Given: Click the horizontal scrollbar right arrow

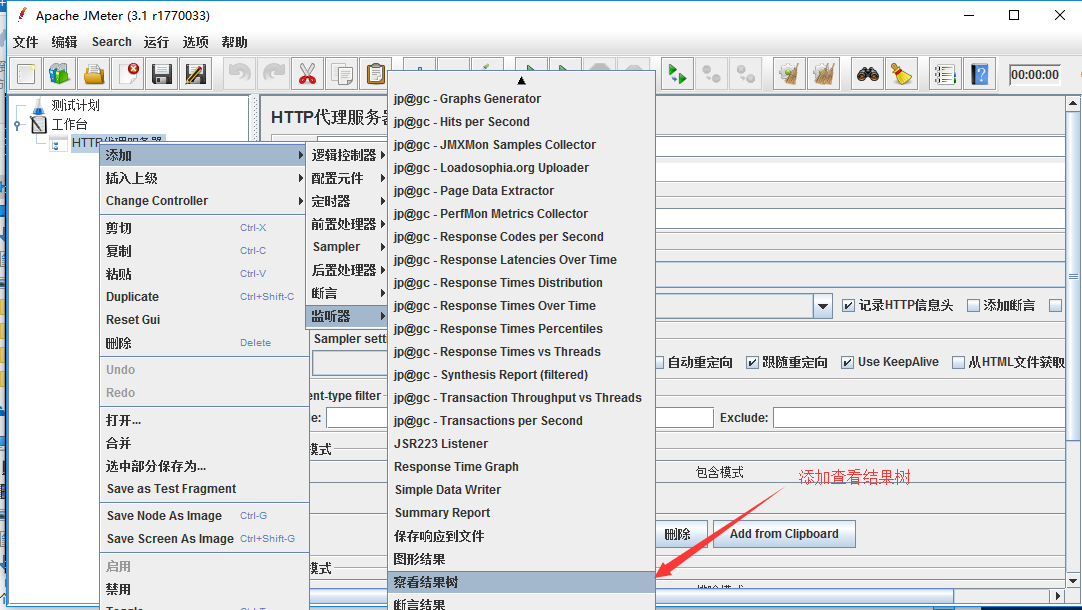Looking at the screenshot, I should coord(1059,596).
